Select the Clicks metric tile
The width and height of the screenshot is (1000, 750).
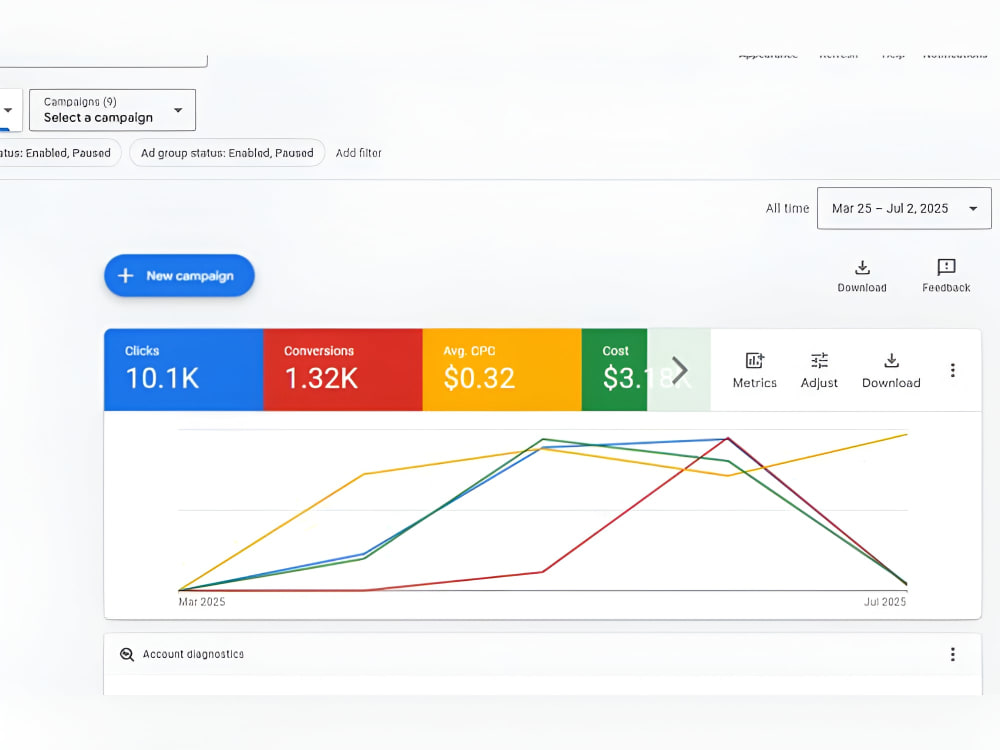click(x=184, y=370)
